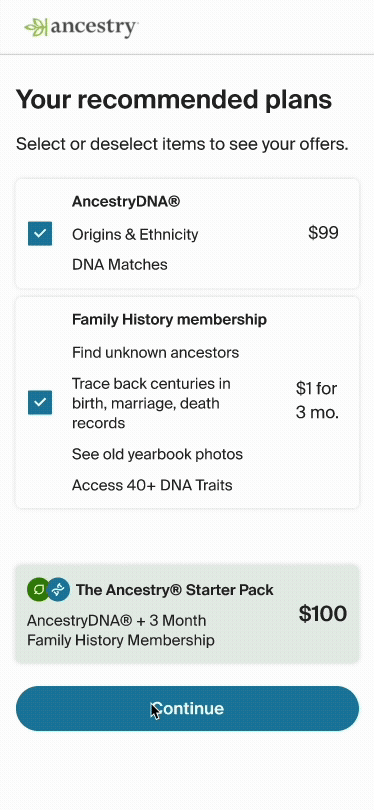The image size is (374, 810).
Task: Click Find unknown ancestors feature text
Action: click(155, 353)
